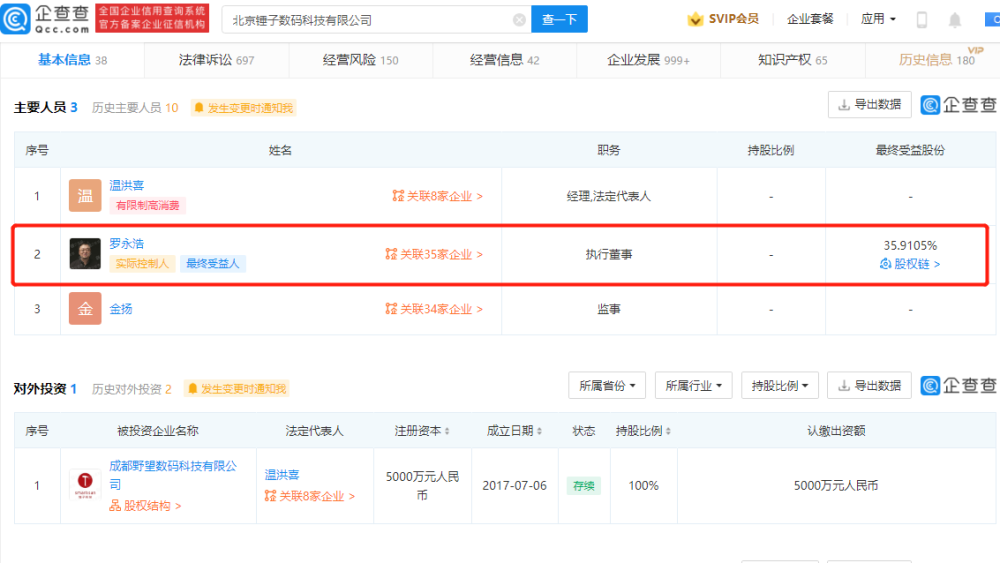Enable 发生变更时通知我 for 主要人员
The height and width of the screenshot is (563, 1000).
coord(244,108)
